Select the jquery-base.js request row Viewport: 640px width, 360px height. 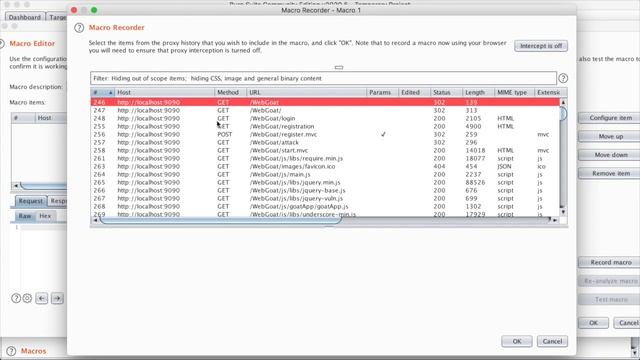pyautogui.click(x=325, y=191)
